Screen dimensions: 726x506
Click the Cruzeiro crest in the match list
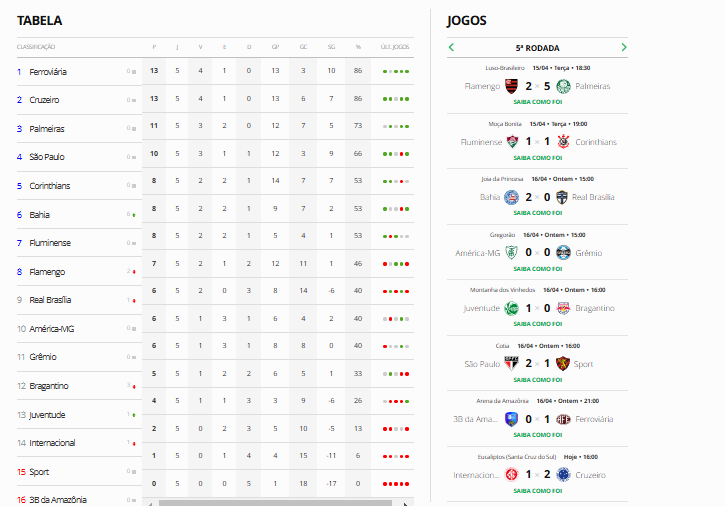click(563, 475)
